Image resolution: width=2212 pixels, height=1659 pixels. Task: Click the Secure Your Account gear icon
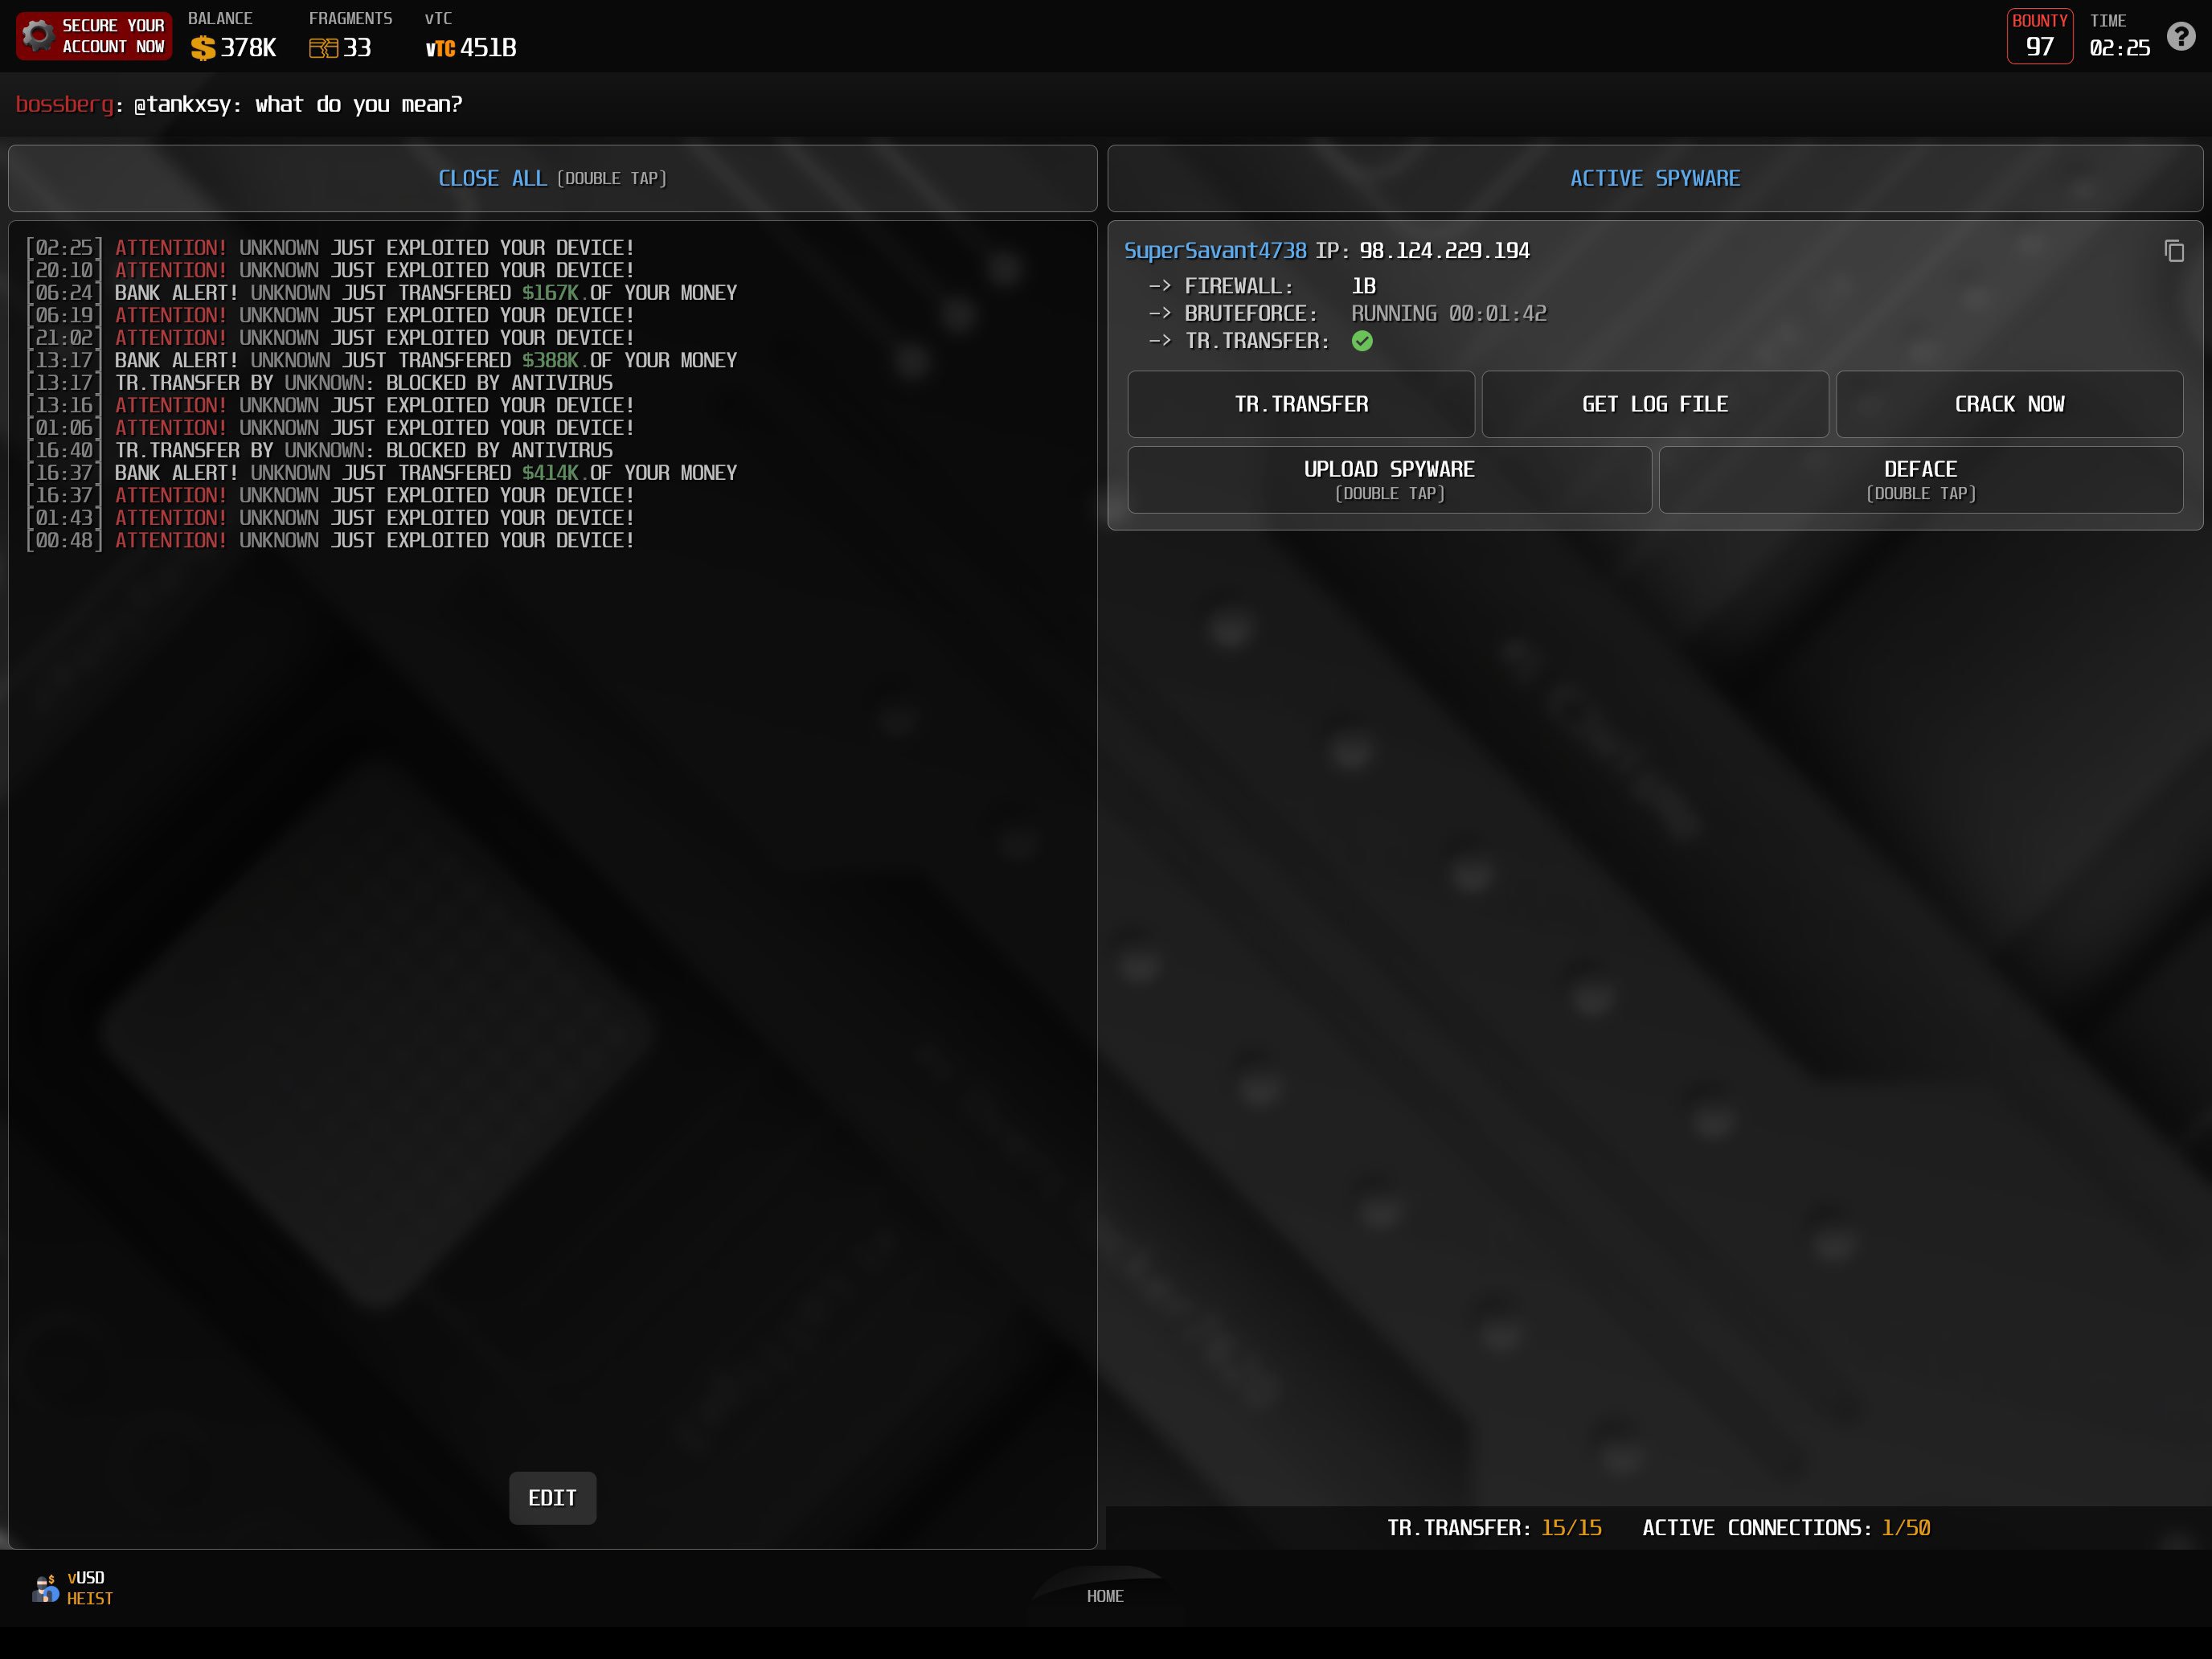click(x=38, y=36)
